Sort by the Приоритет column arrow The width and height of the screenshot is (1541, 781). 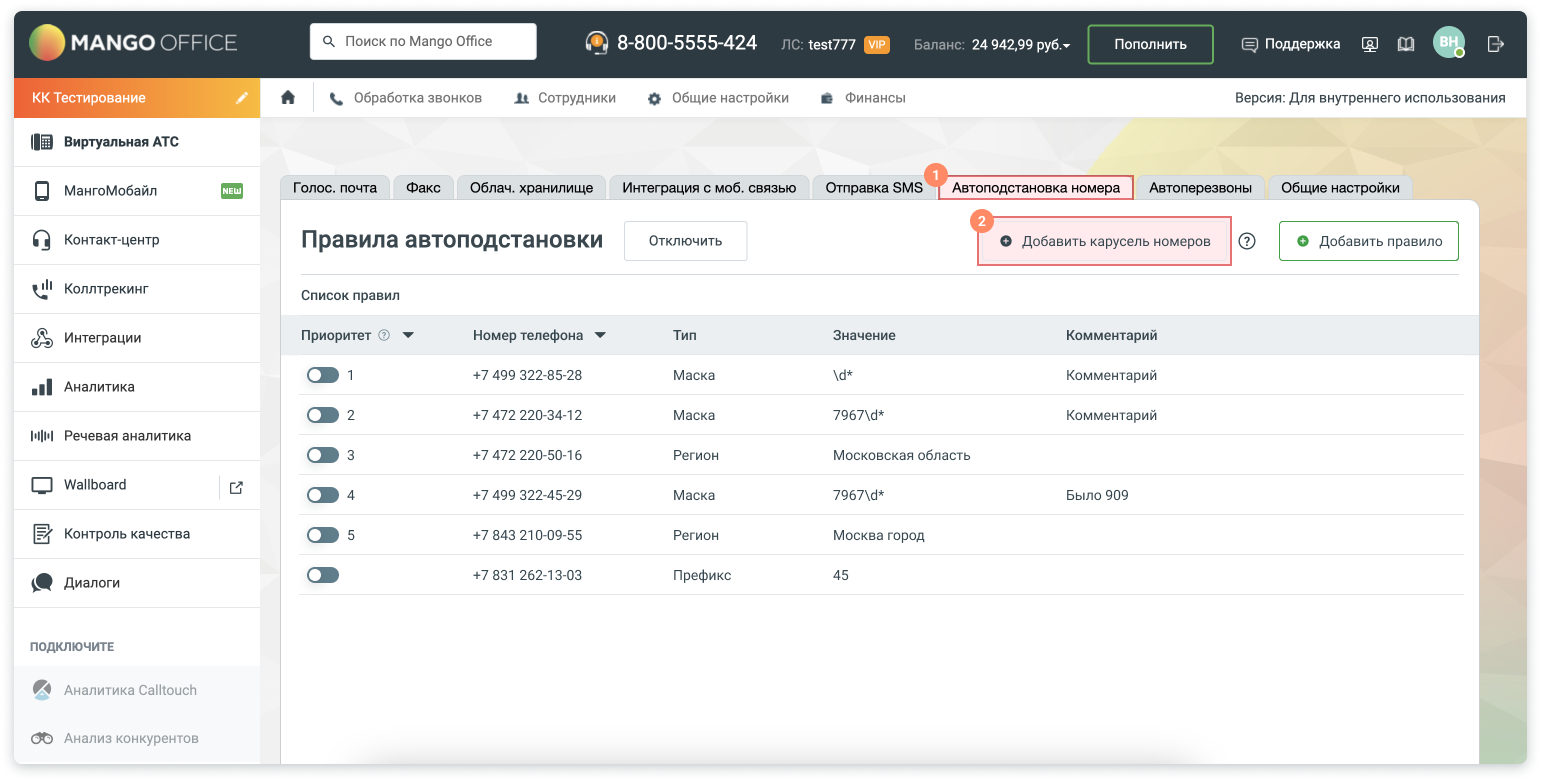408,336
